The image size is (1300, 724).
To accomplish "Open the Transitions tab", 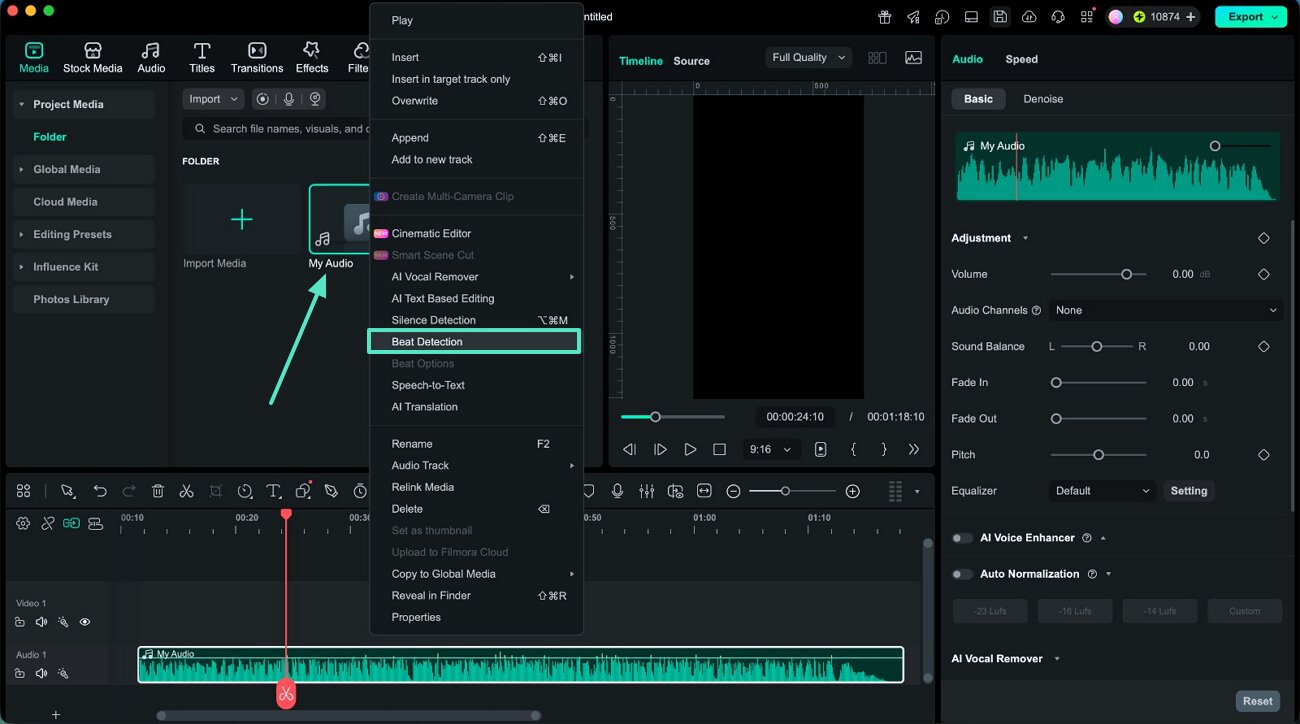I will click(x=257, y=58).
